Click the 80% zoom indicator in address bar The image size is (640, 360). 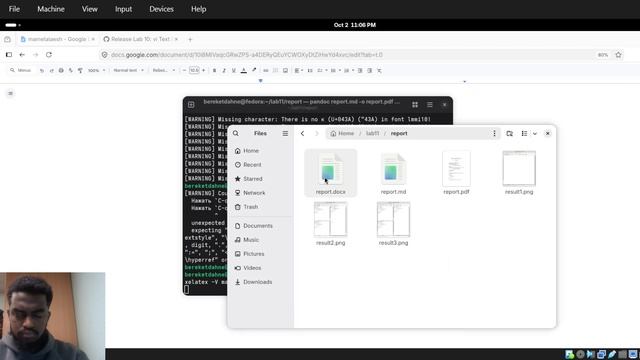click(603, 55)
